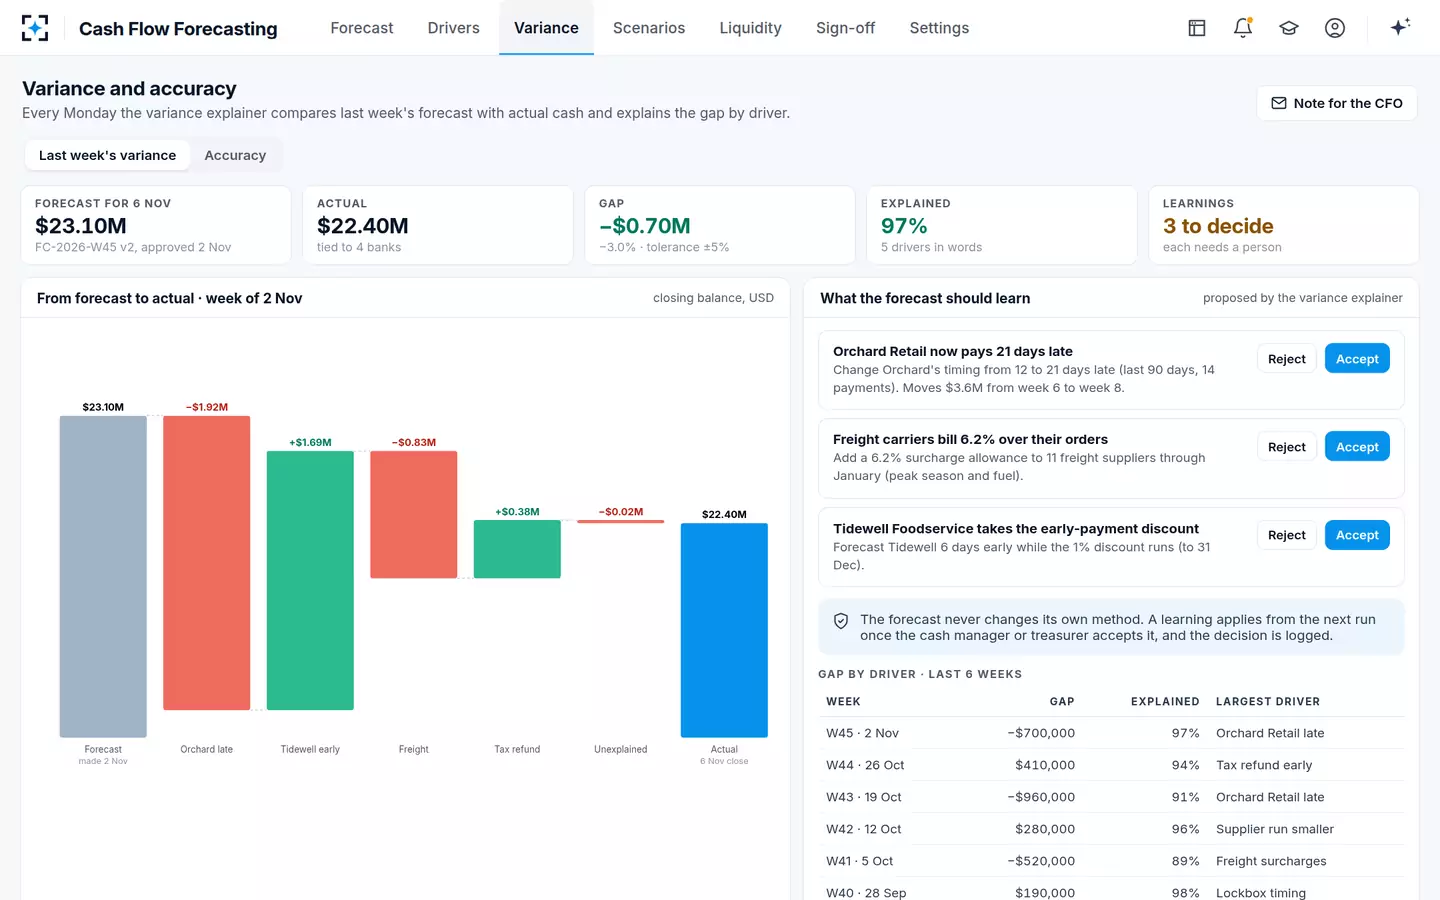The height and width of the screenshot is (900, 1440).
Task: Accept the Tidewell Foodservice early-payment learning
Action: (1357, 535)
